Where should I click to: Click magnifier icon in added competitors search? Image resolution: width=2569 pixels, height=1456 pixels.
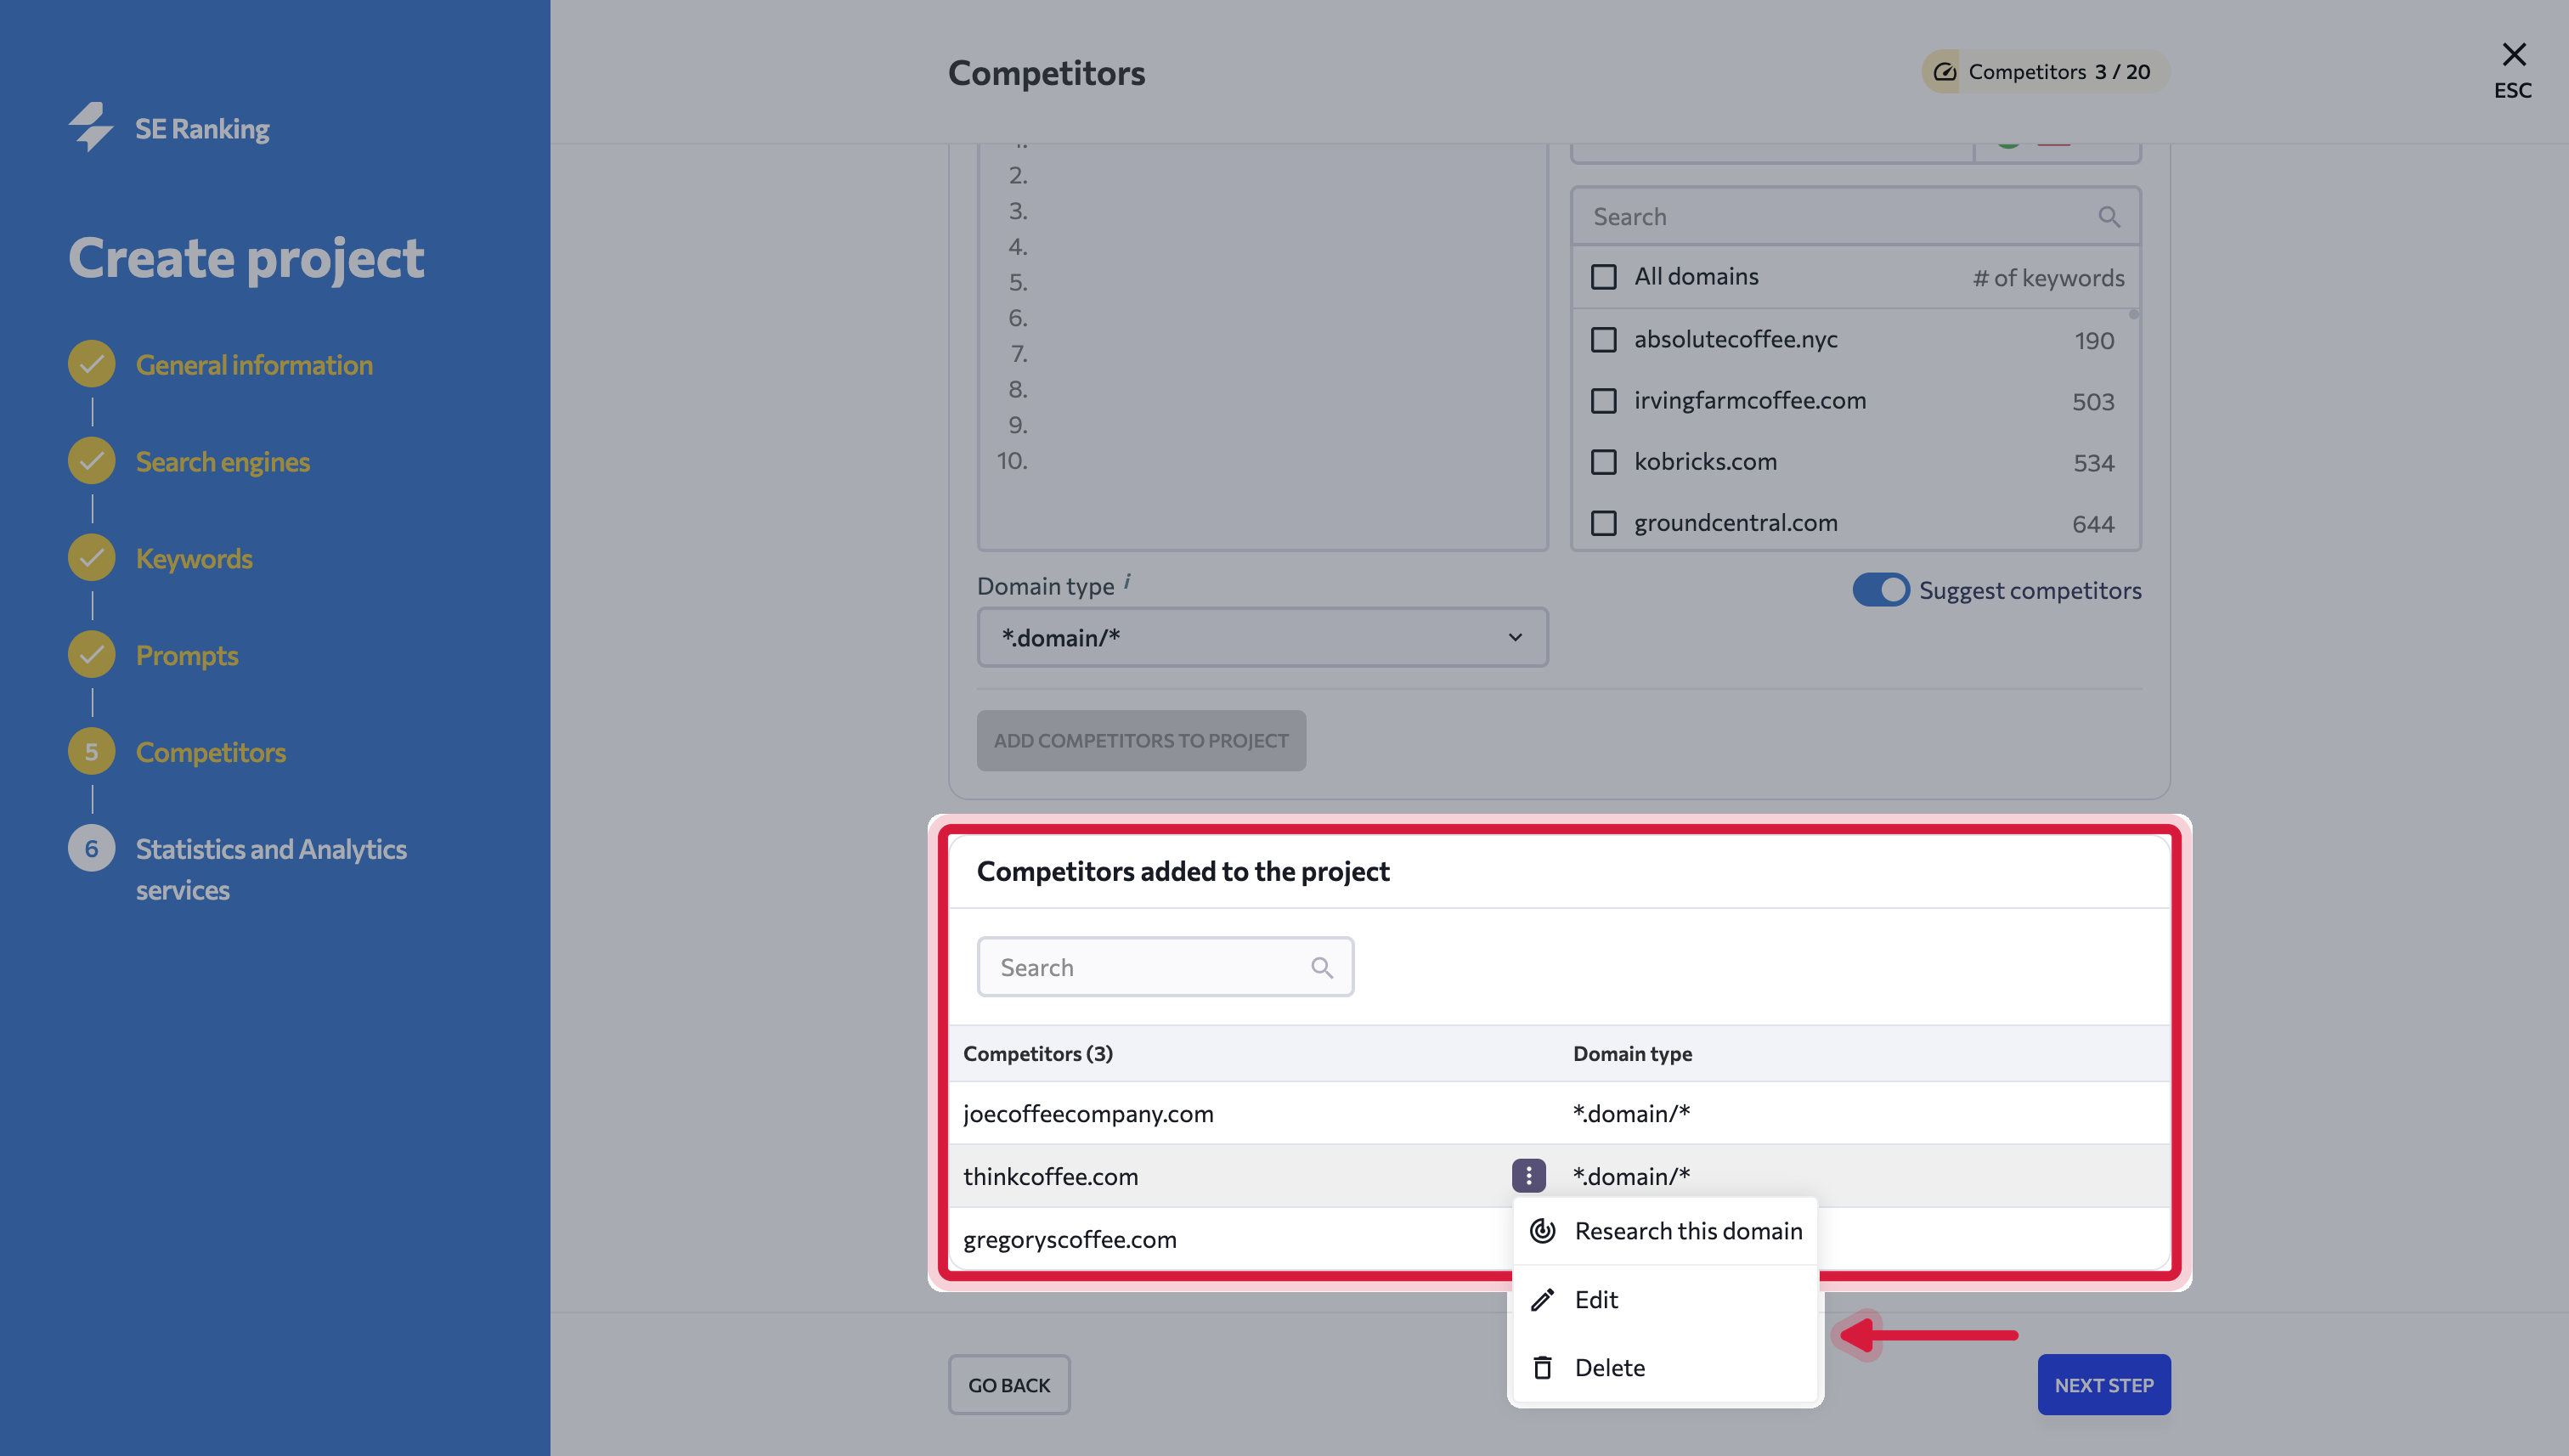click(x=1322, y=967)
